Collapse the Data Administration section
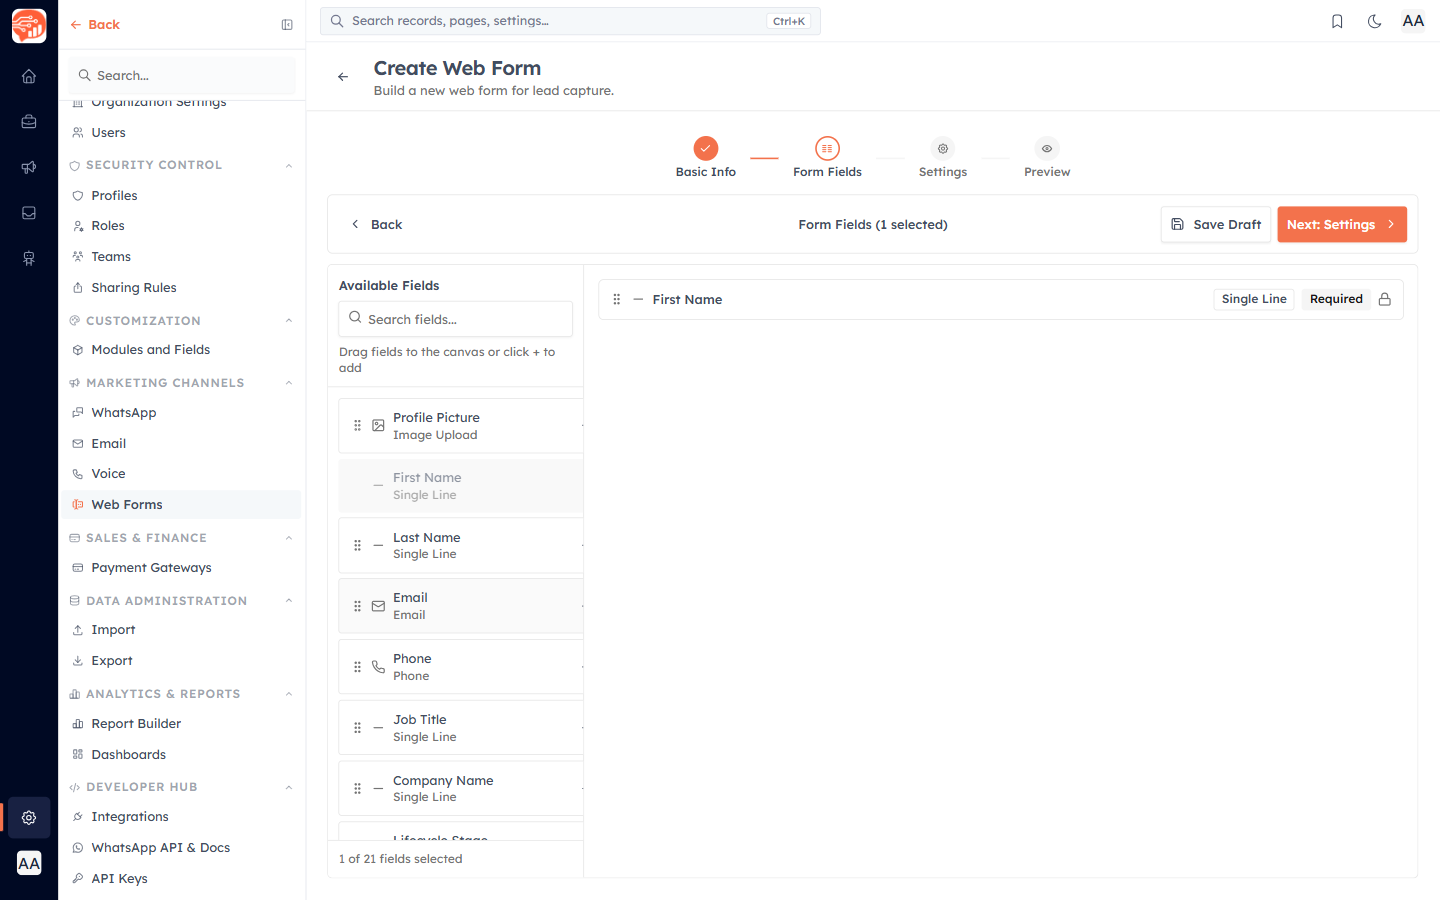 click(x=289, y=601)
